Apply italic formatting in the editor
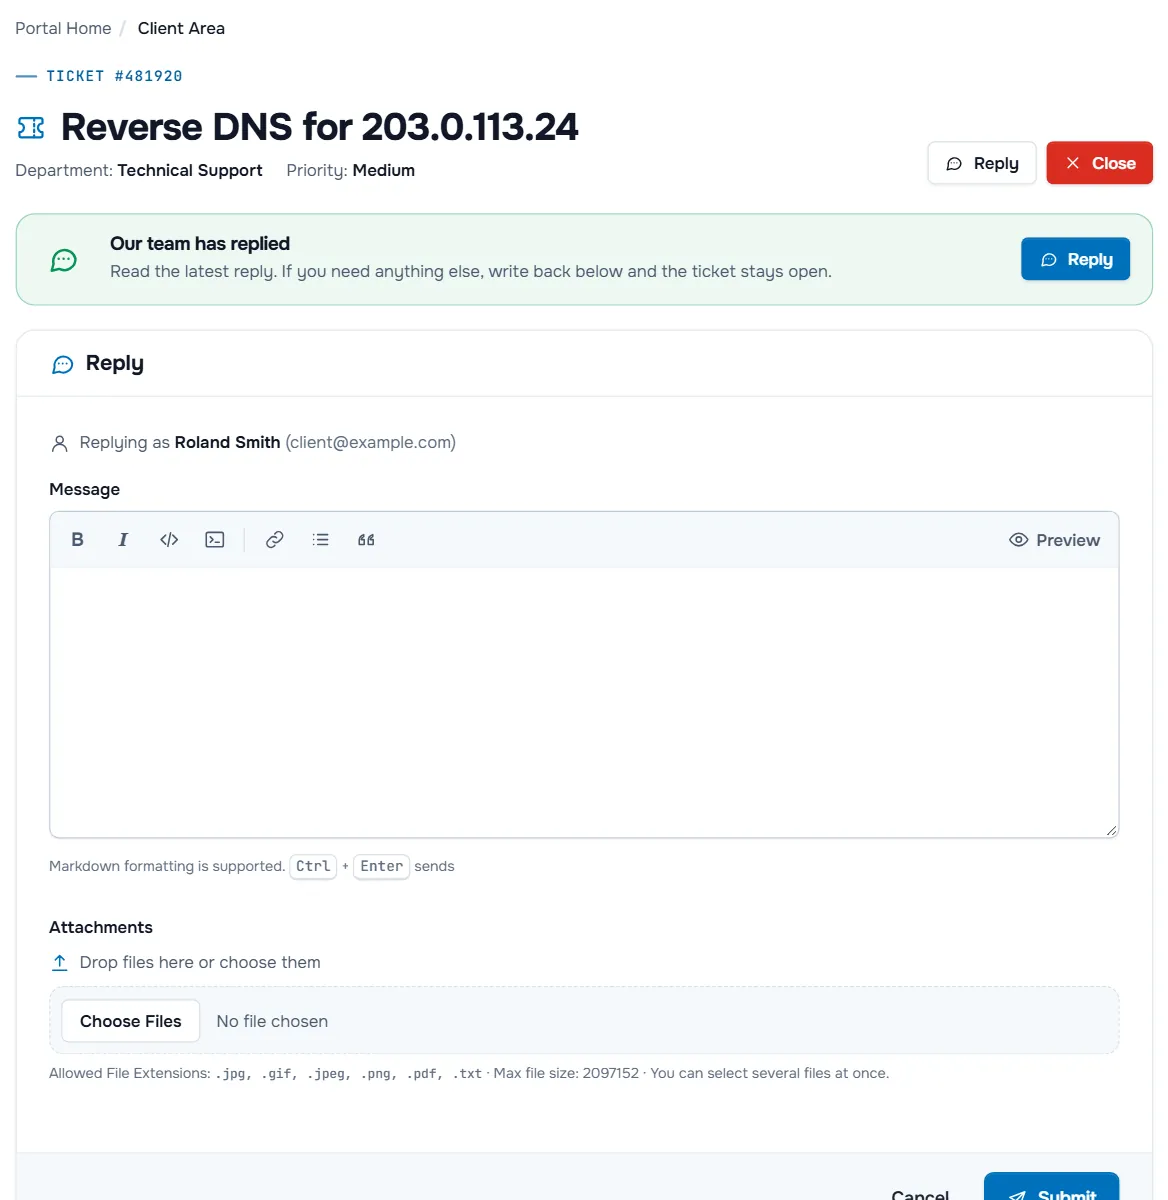This screenshot has height=1200, width=1168. point(123,540)
